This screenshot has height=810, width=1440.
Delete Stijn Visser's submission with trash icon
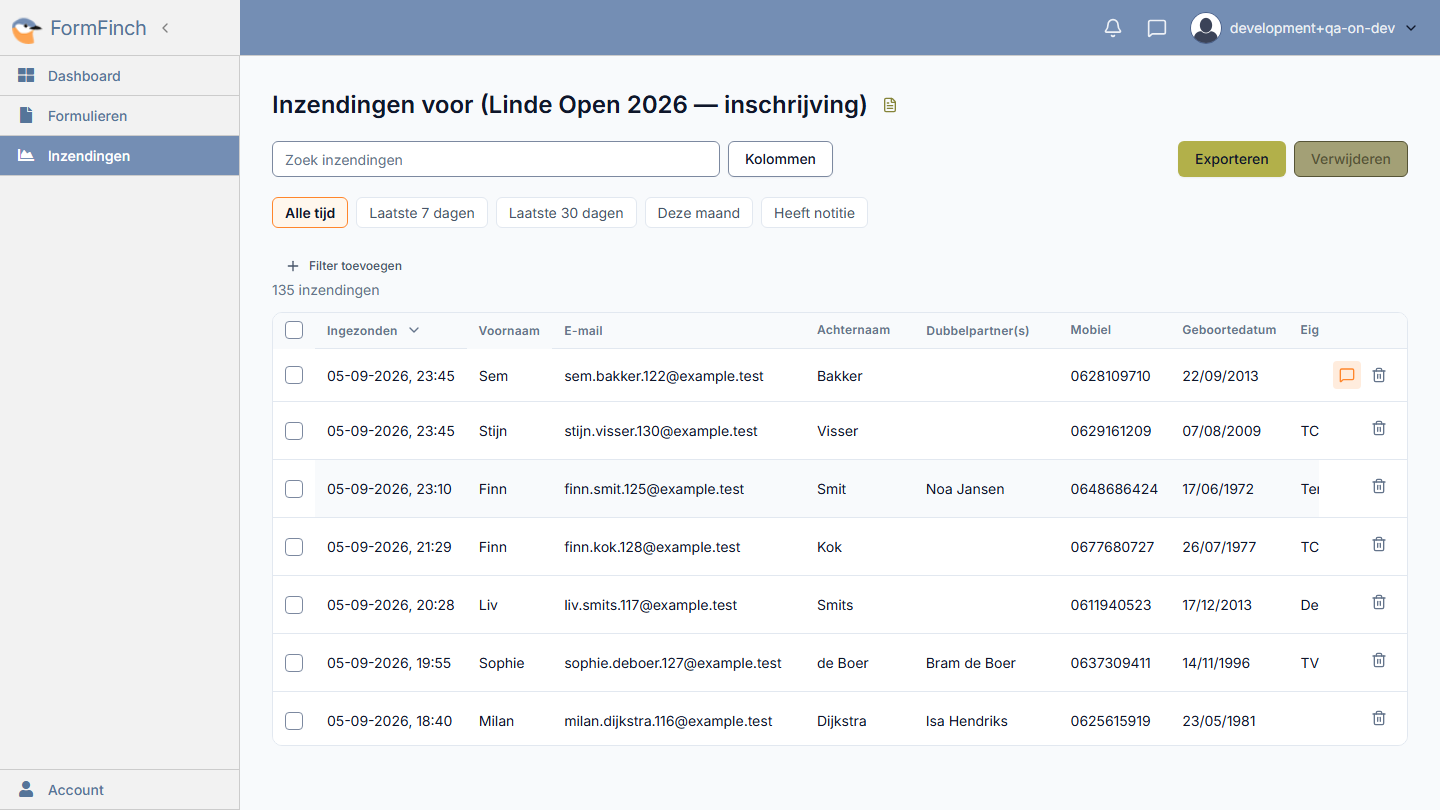1379,428
